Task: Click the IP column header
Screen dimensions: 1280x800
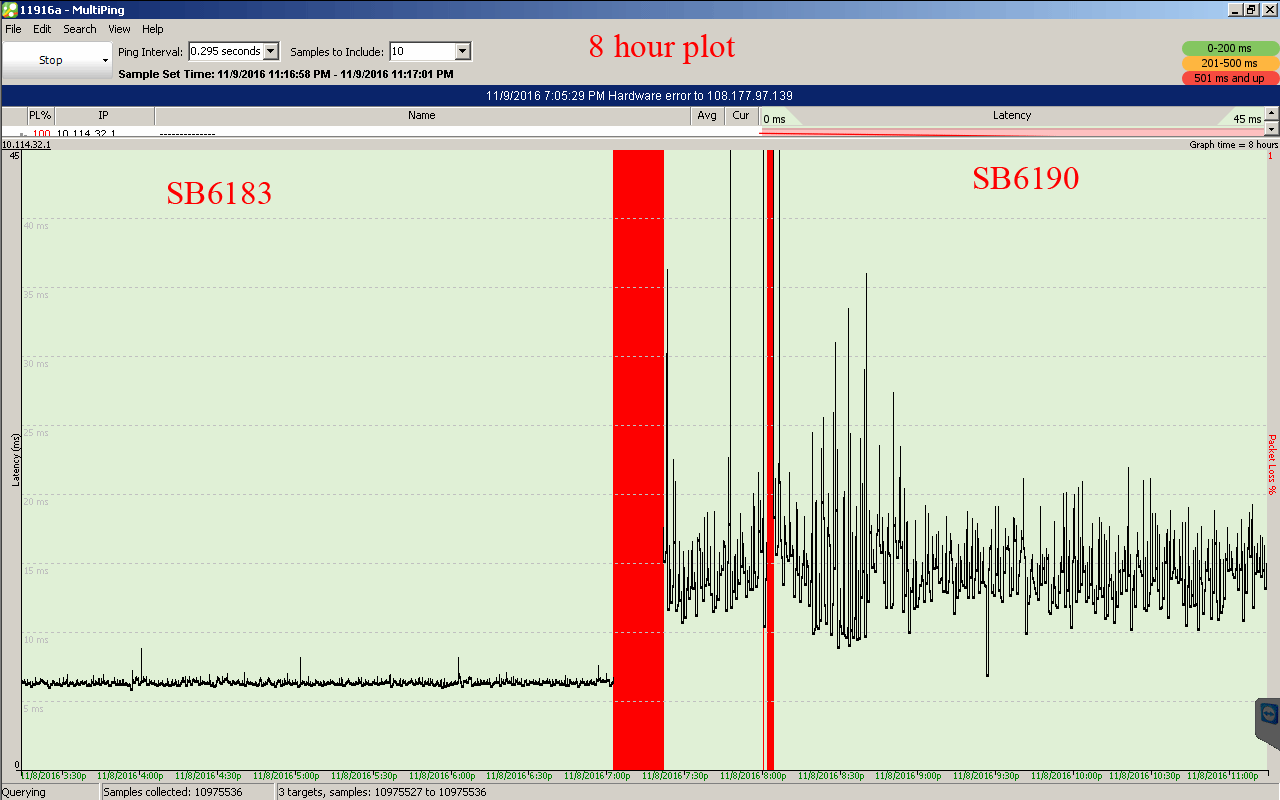Action: (104, 116)
